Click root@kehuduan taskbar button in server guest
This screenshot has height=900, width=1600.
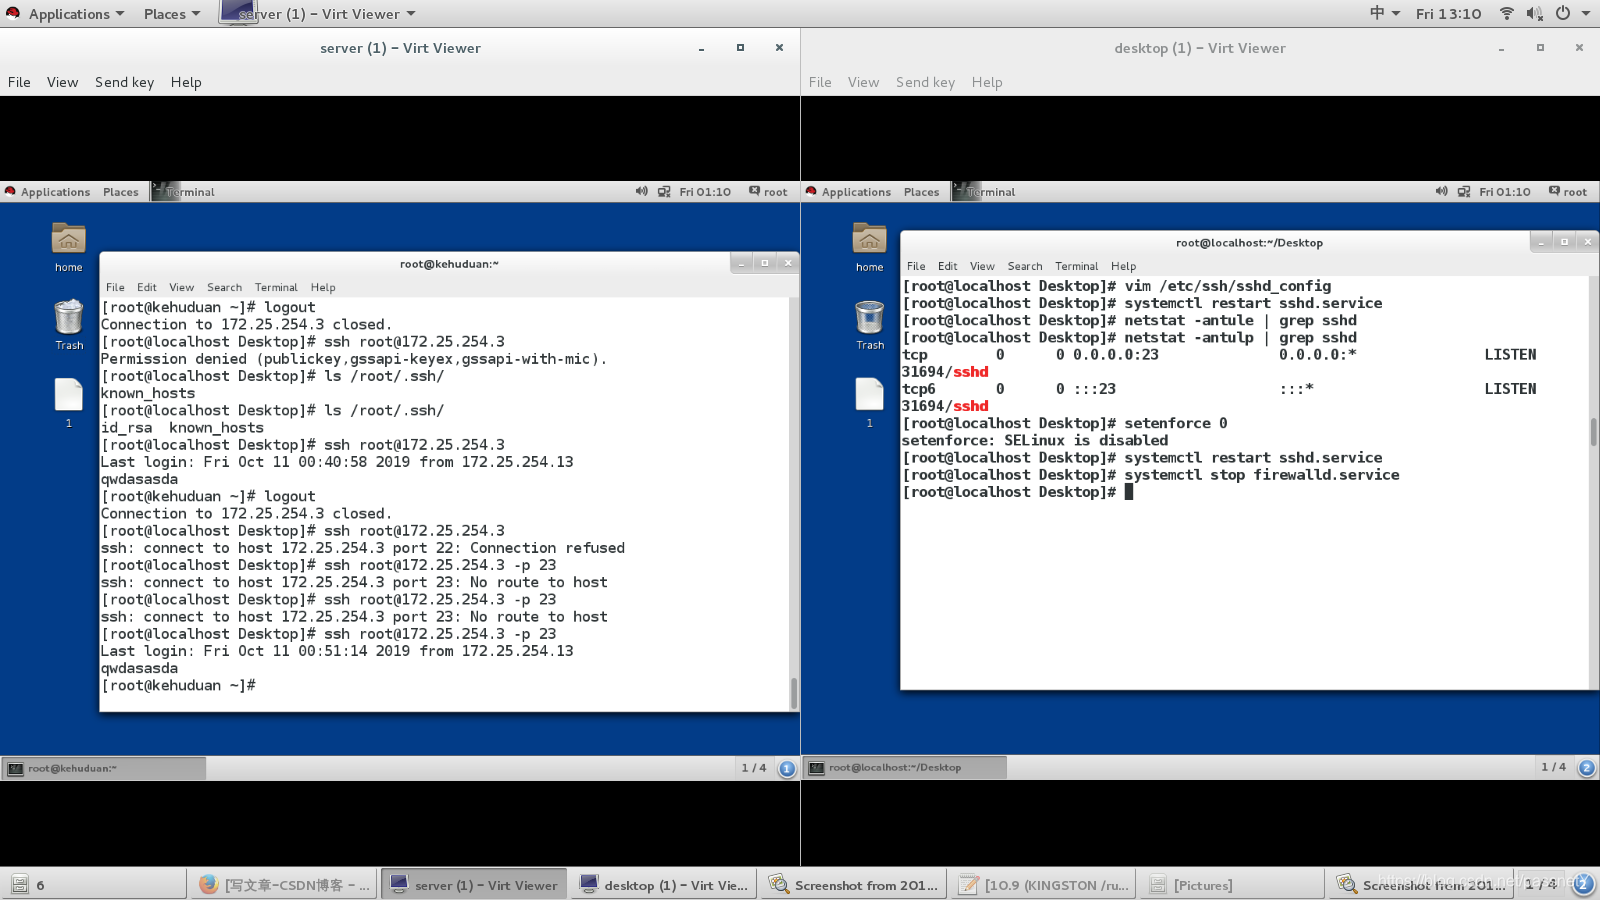[x=104, y=768]
